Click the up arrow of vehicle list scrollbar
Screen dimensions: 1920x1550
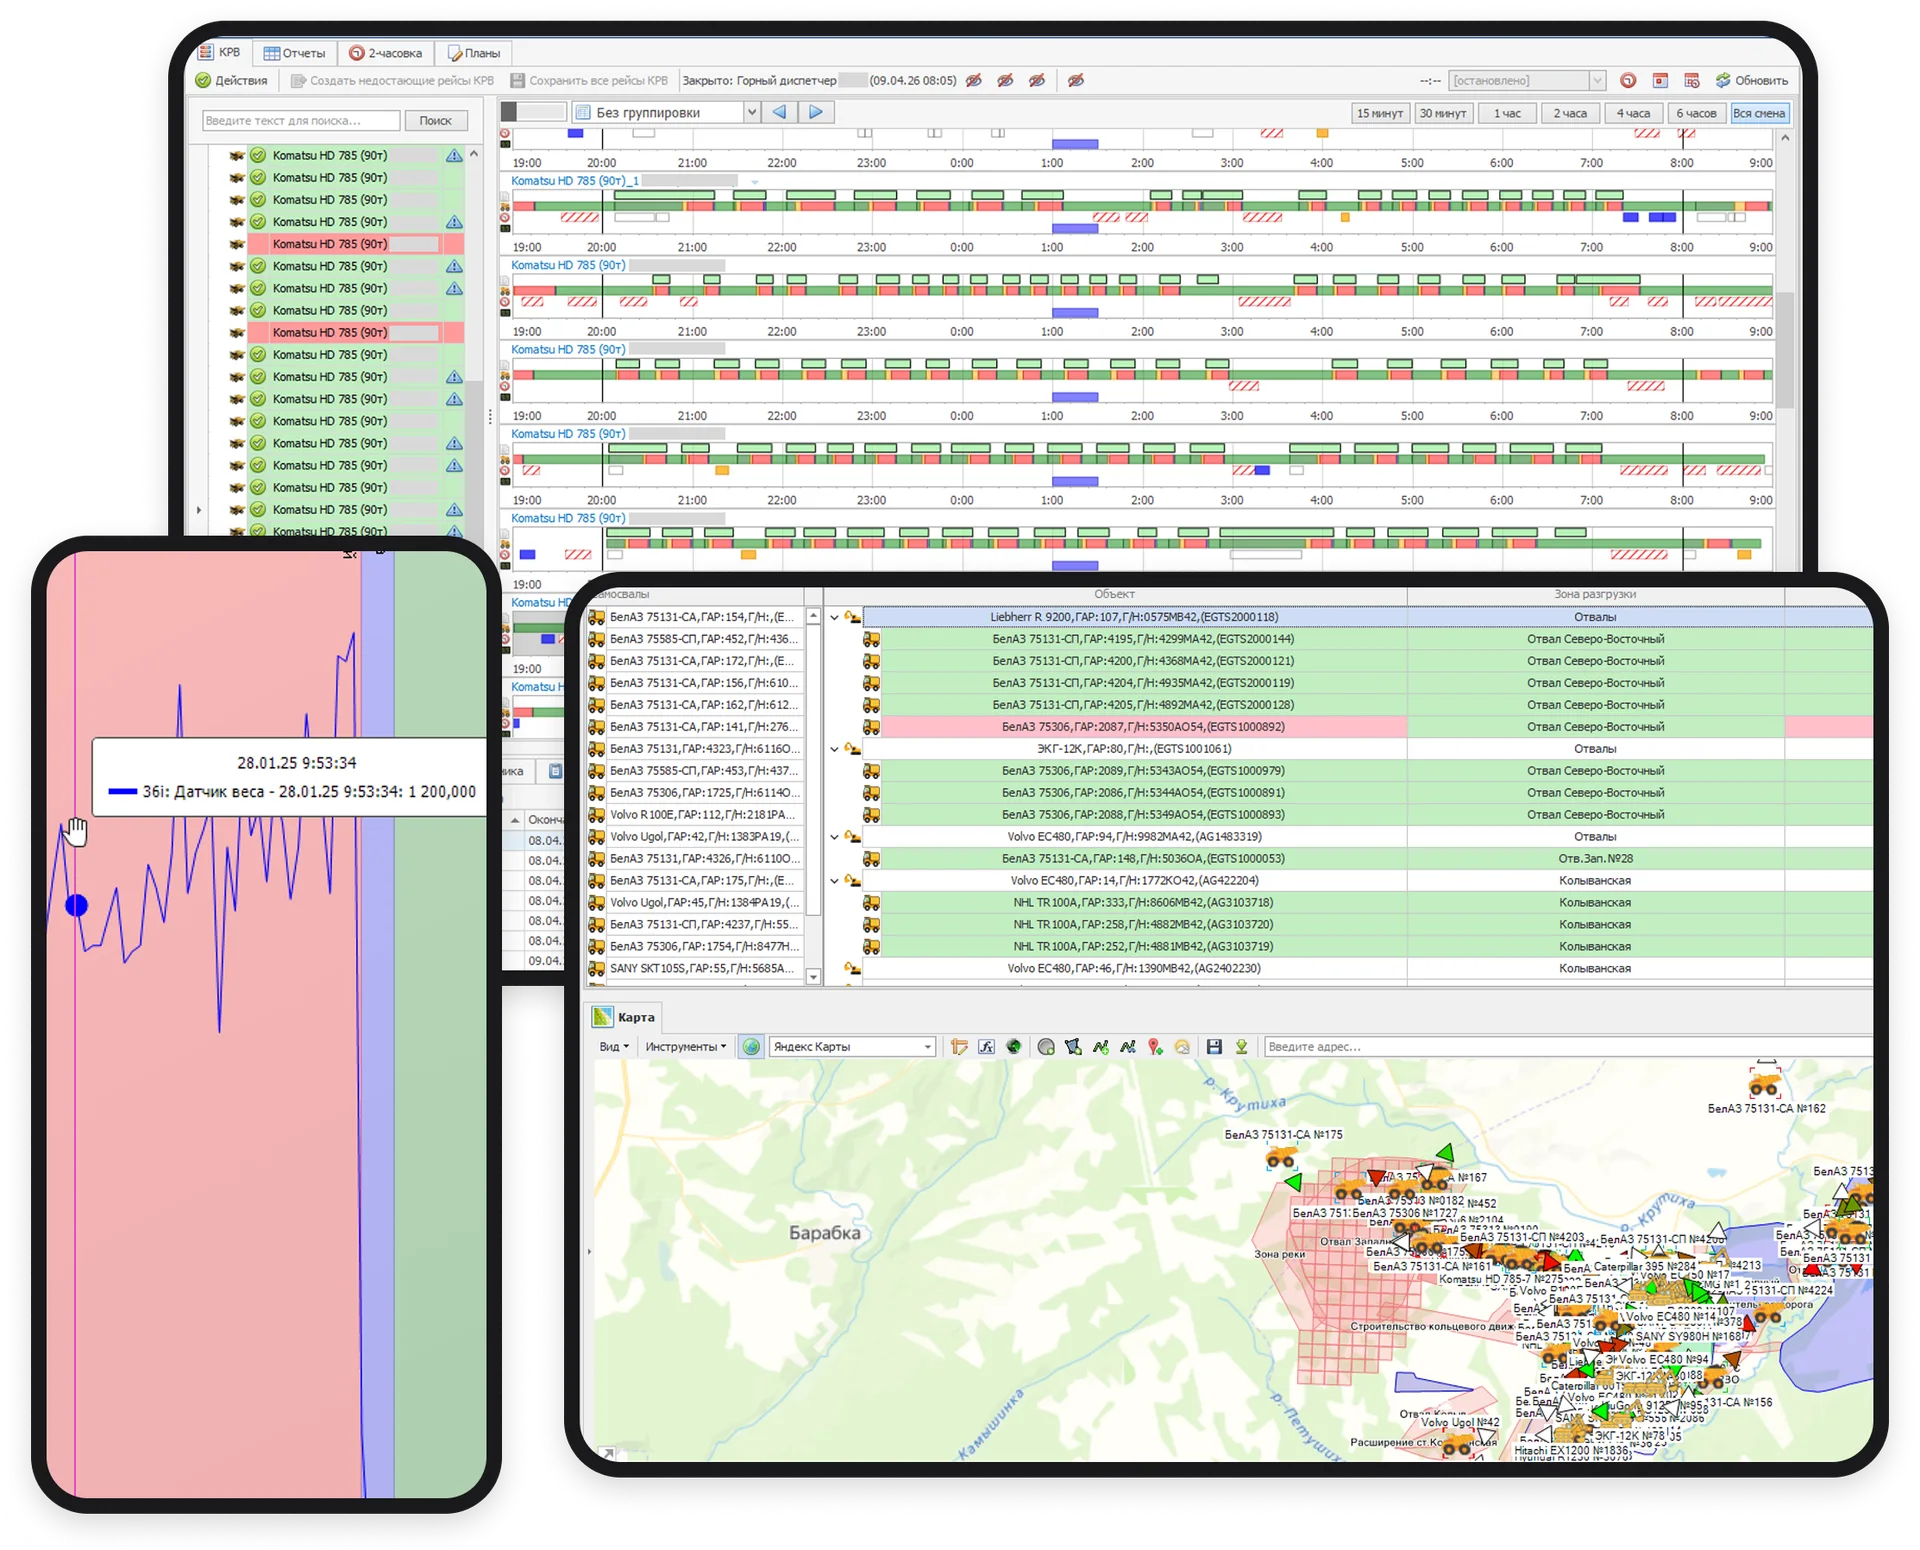[474, 155]
